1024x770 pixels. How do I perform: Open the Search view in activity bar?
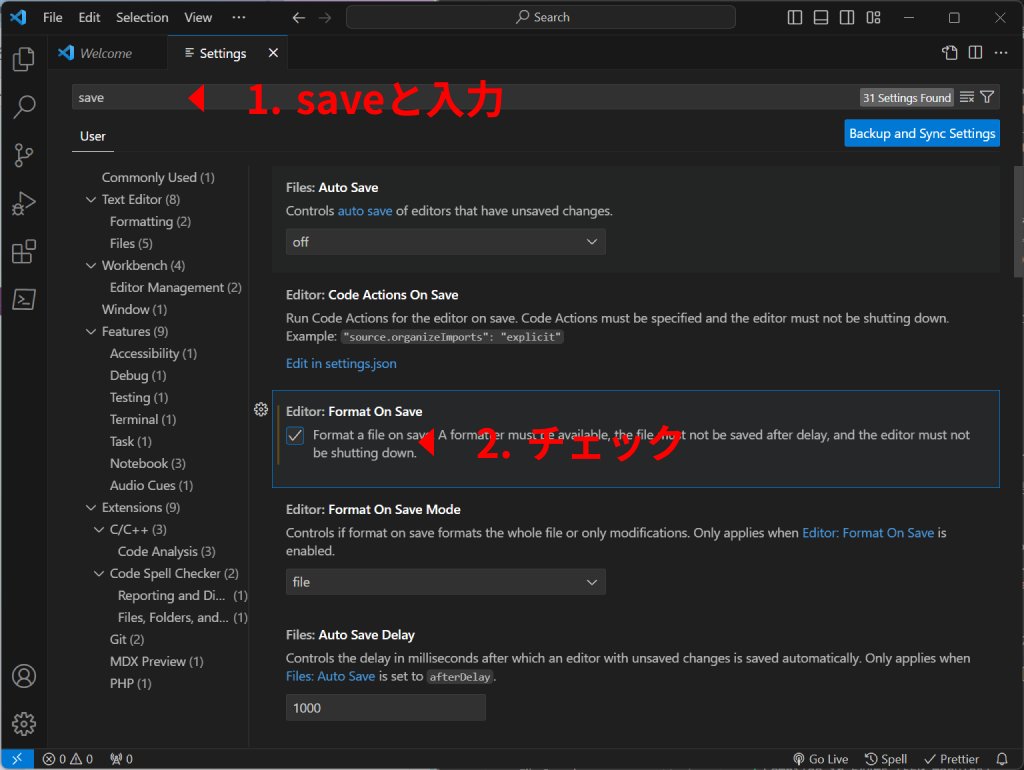coord(24,106)
